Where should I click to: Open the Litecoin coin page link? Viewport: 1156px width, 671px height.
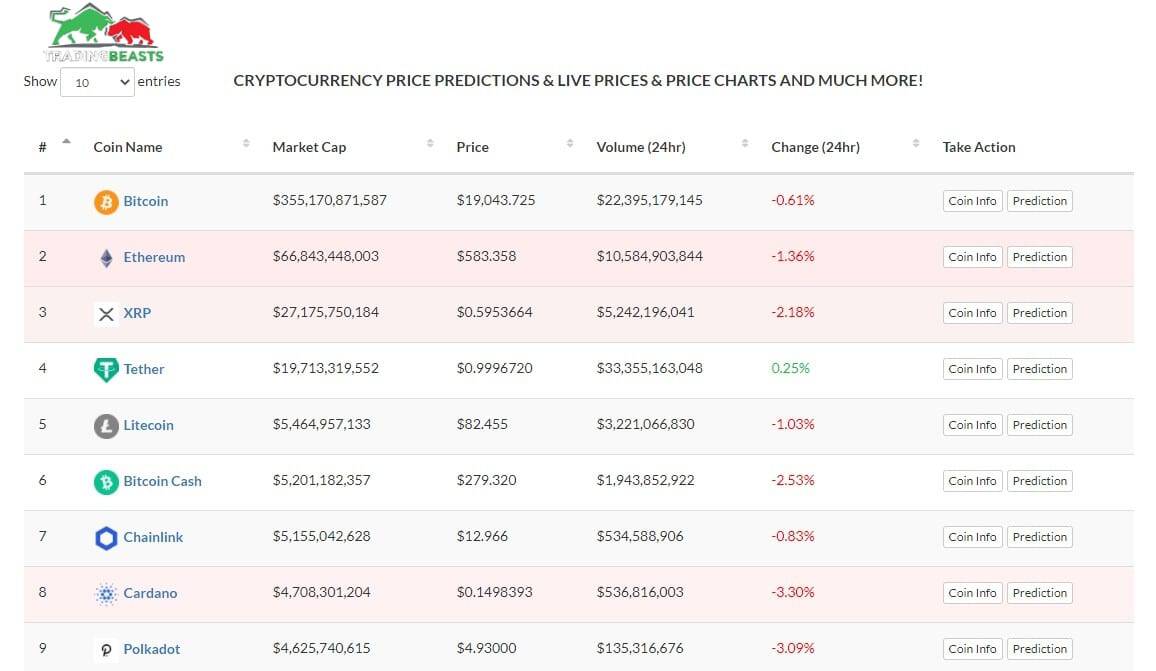click(x=148, y=424)
